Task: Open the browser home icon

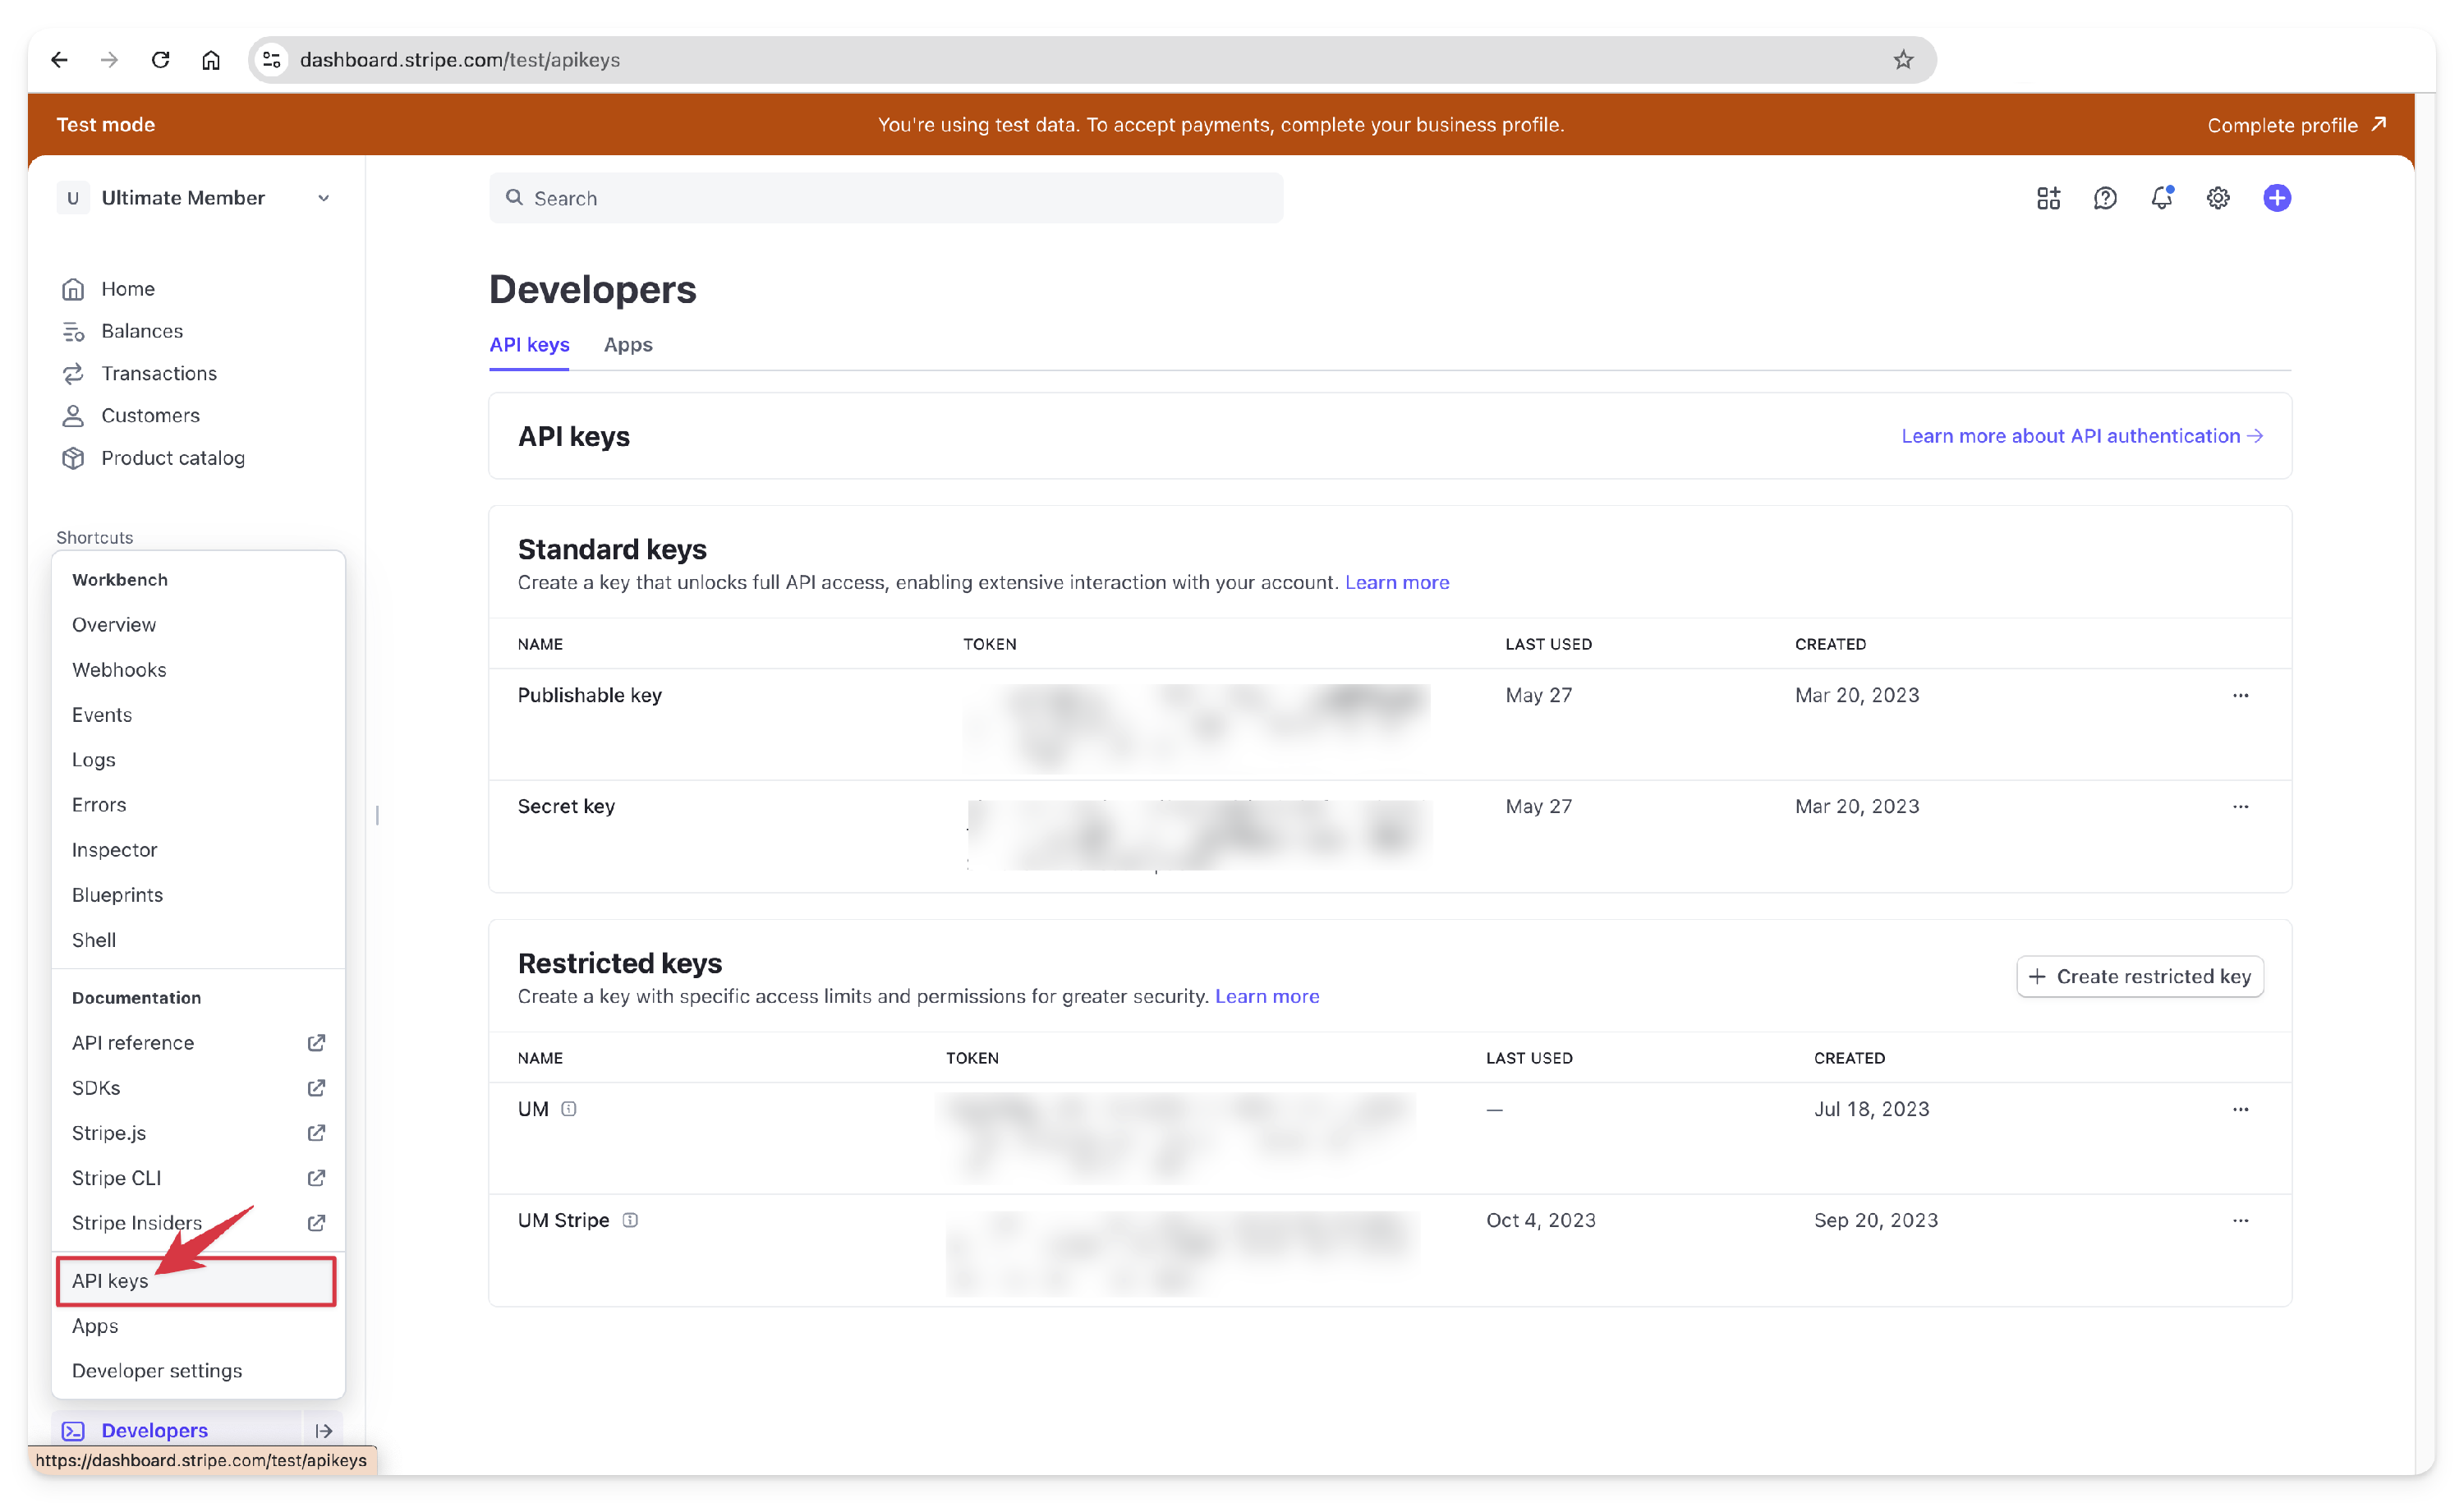Action: point(211,60)
